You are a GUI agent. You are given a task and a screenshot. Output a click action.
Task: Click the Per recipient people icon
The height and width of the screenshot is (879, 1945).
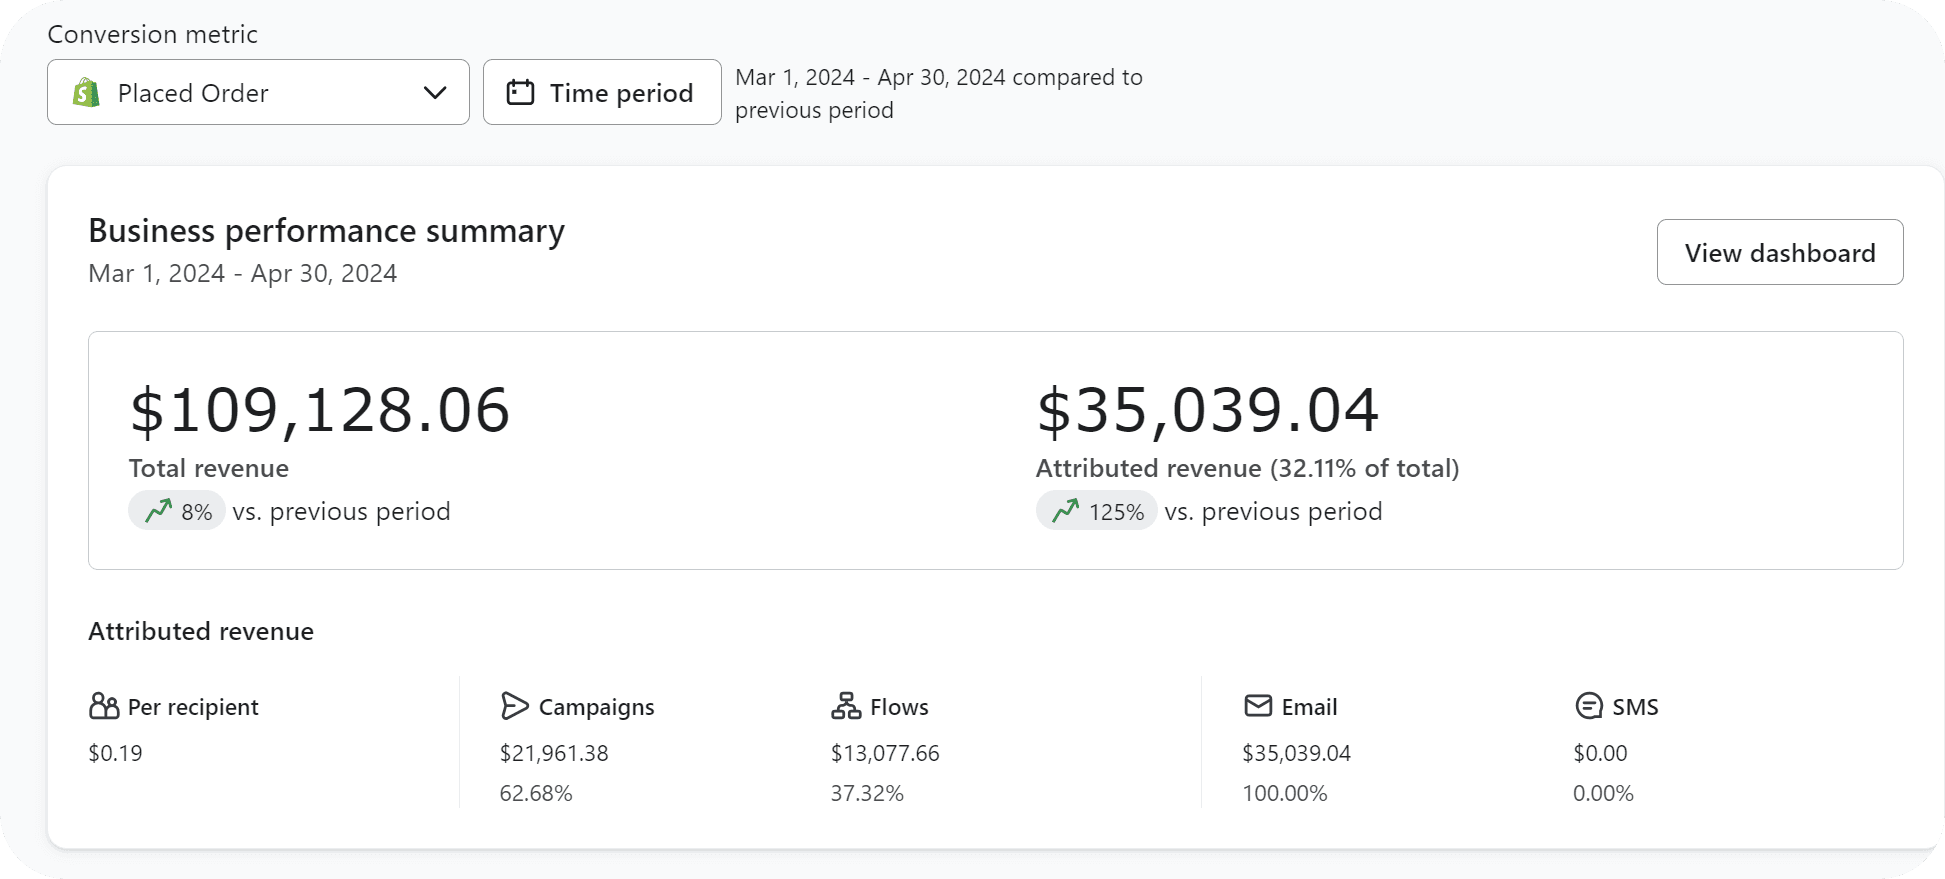(104, 706)
